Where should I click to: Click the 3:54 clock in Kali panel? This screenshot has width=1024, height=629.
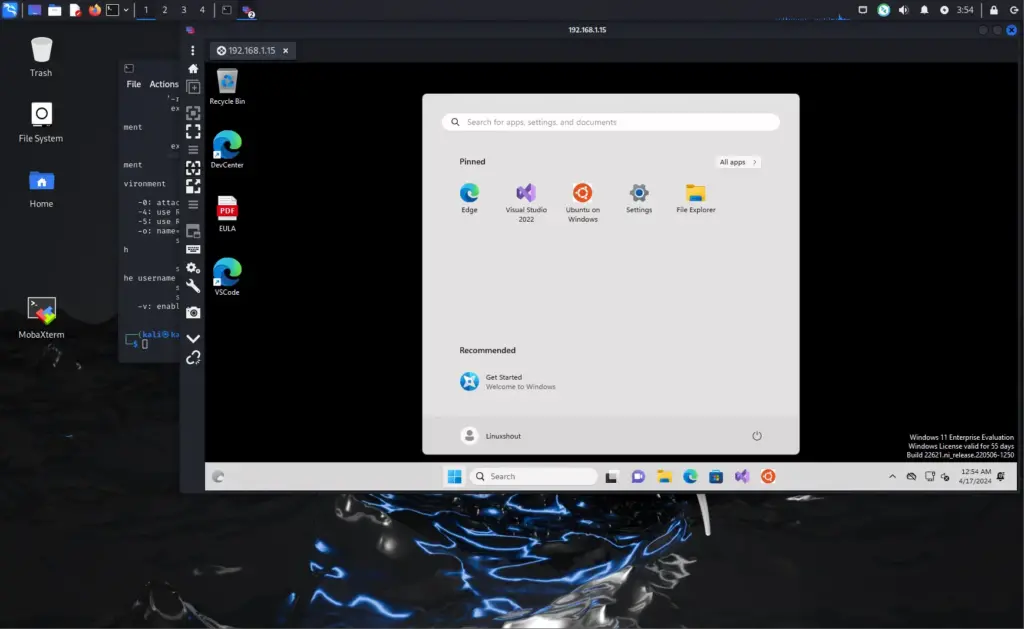point(965,10)
